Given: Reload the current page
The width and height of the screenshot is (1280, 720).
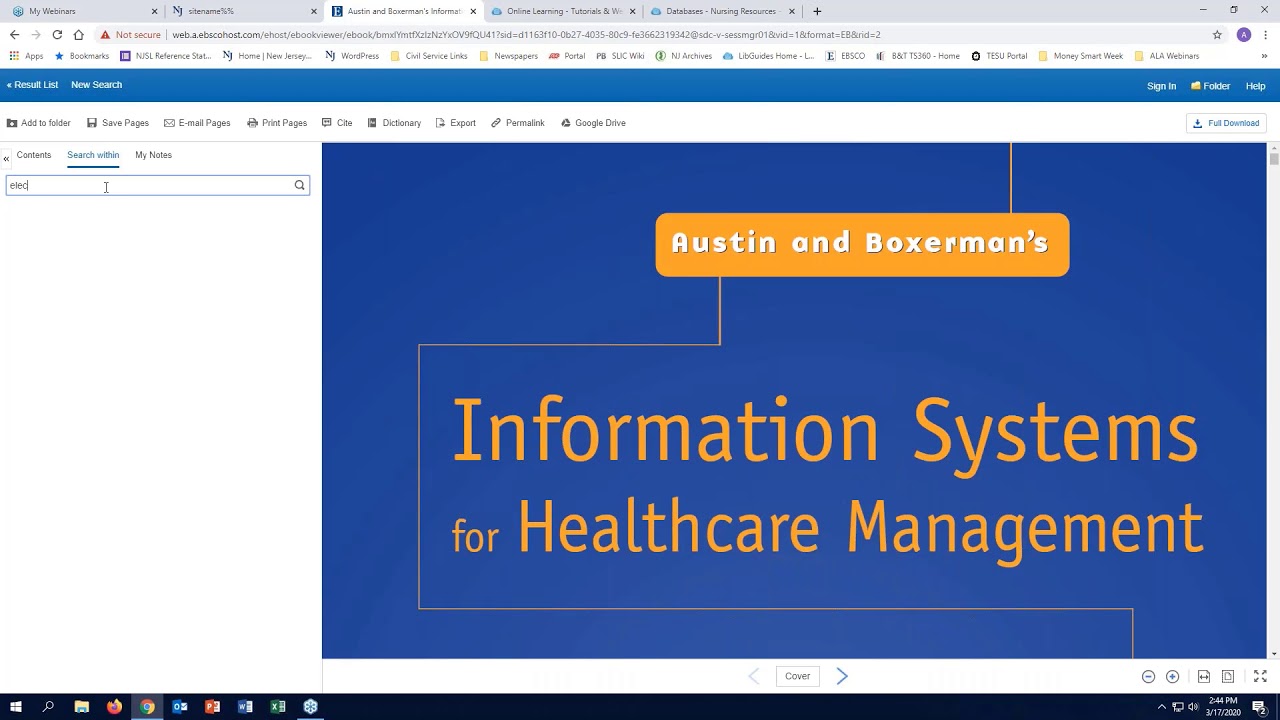Looking at the screenshot, I should (x=57, y=34).
